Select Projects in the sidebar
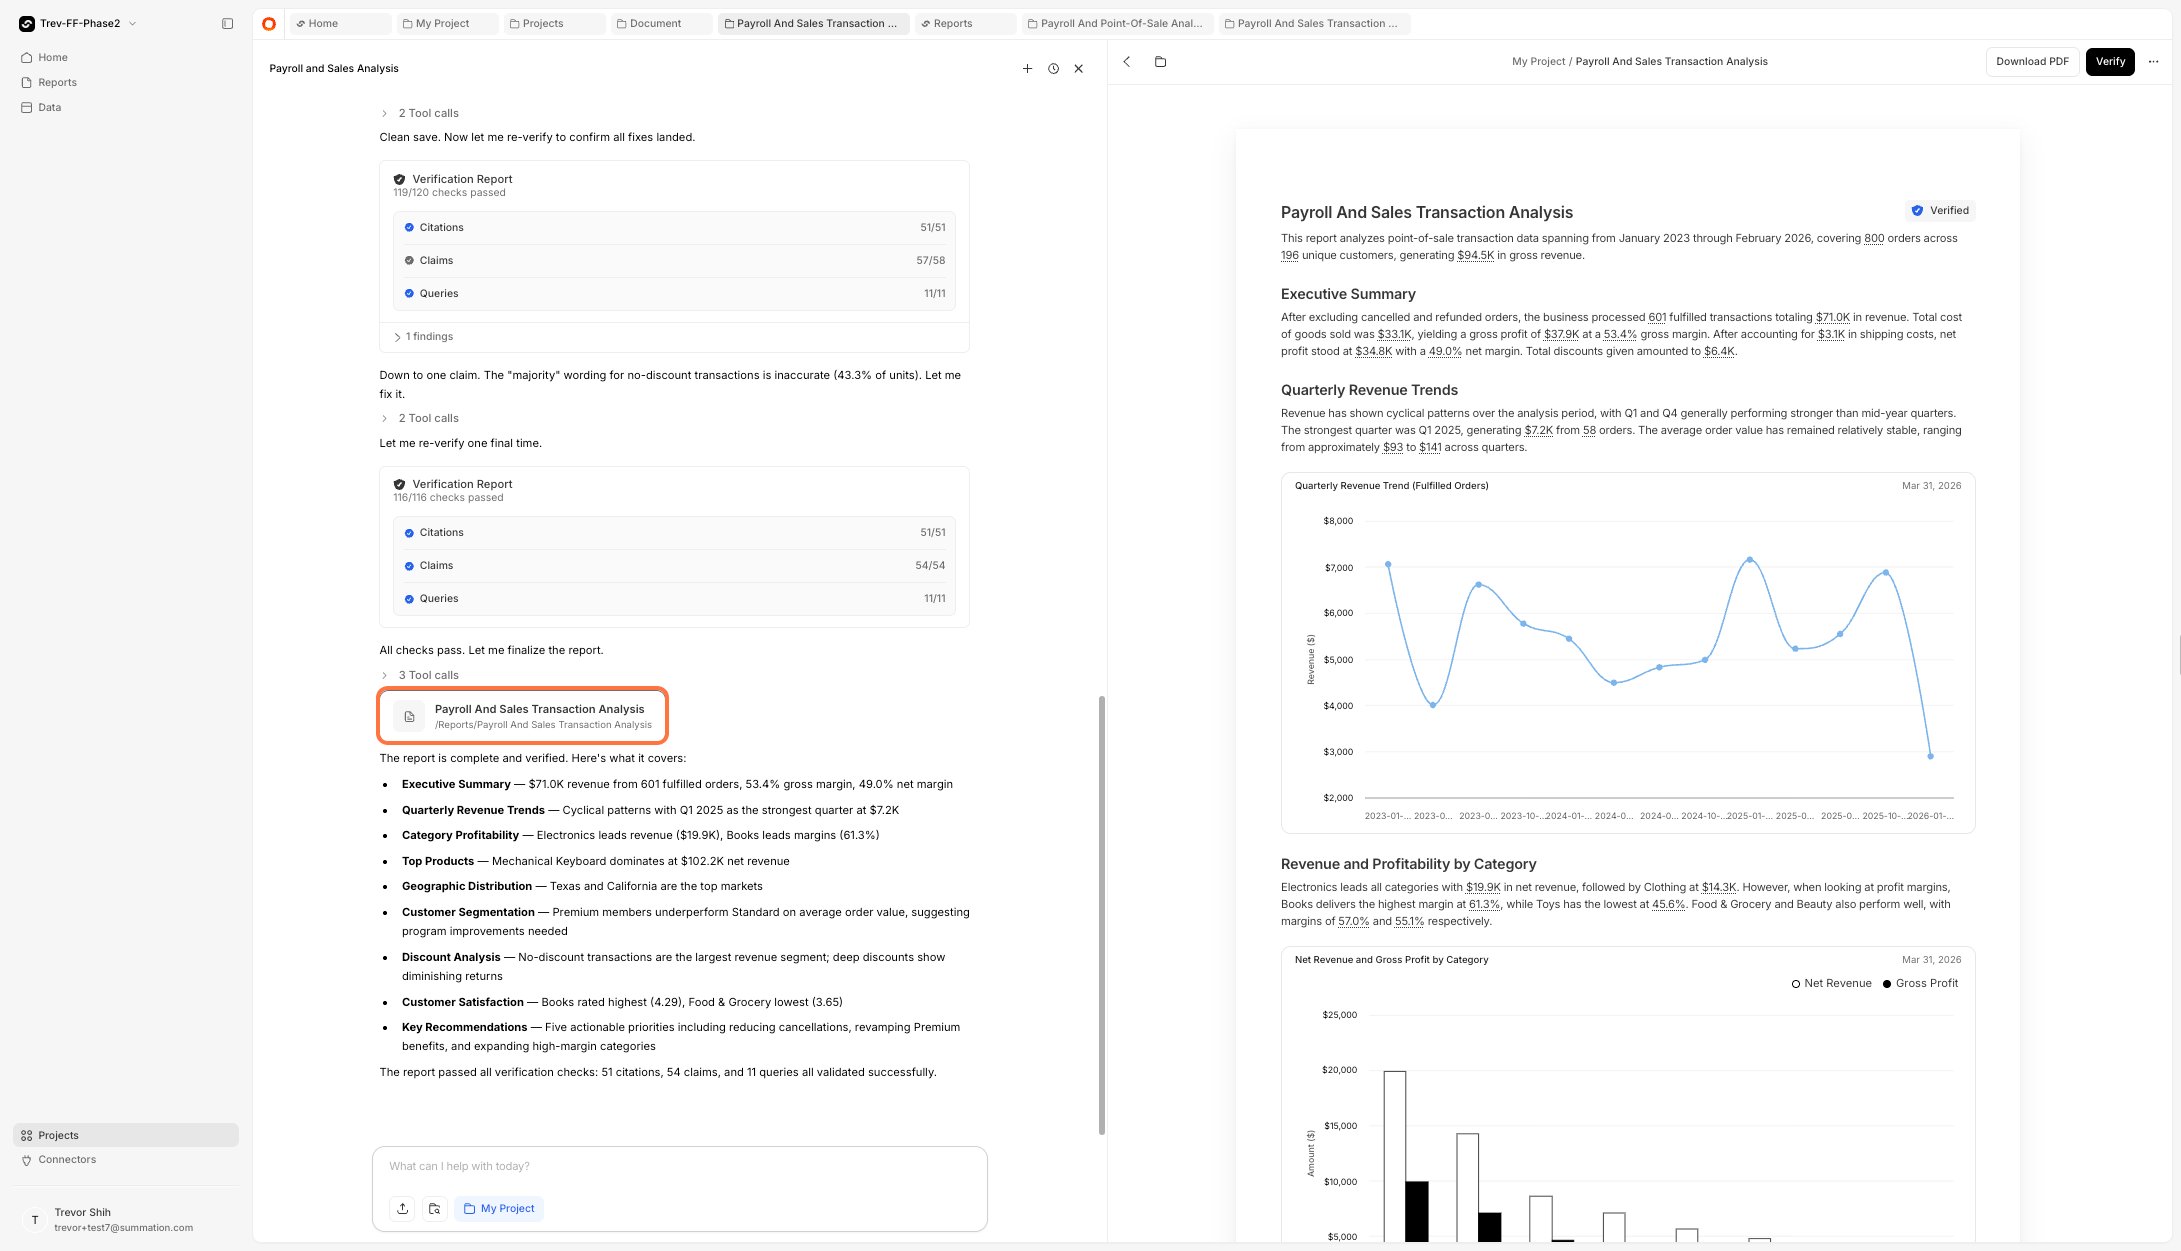This screenshot has height=1251, width=2181. [x=126, y=1135]
